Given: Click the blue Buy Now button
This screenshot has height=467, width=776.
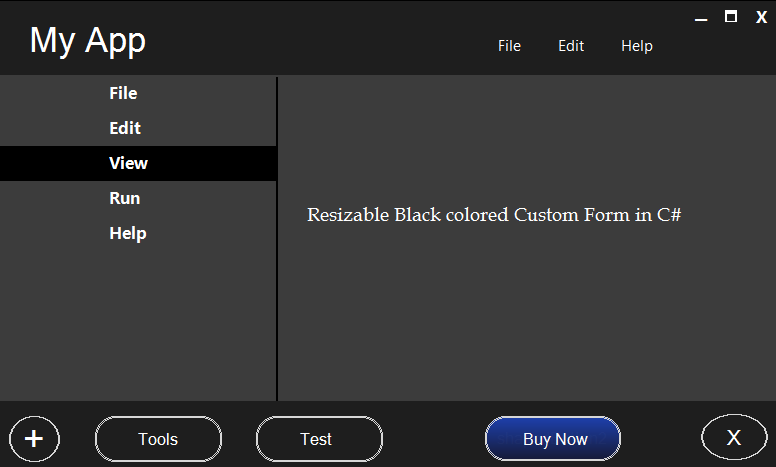Looking at the screenshot, I should pos(554,439).
